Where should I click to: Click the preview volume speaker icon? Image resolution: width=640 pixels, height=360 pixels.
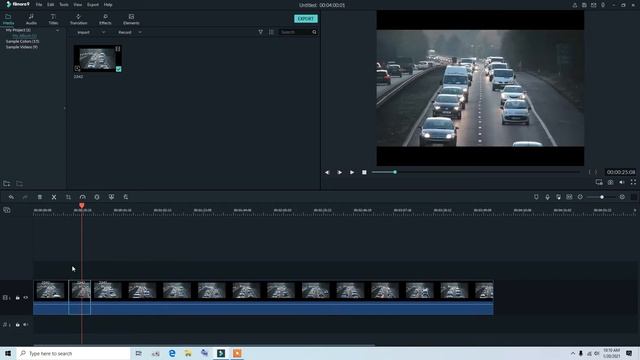622,182
